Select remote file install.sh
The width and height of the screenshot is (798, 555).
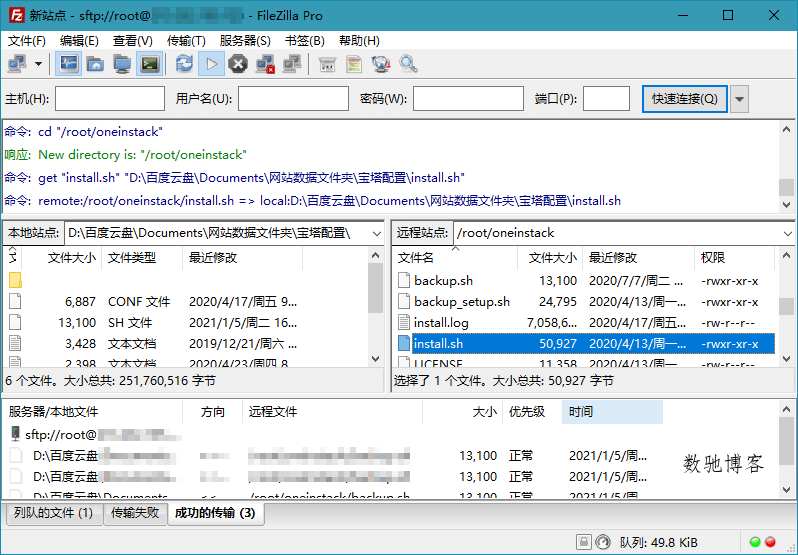click(x=584, y=344)
